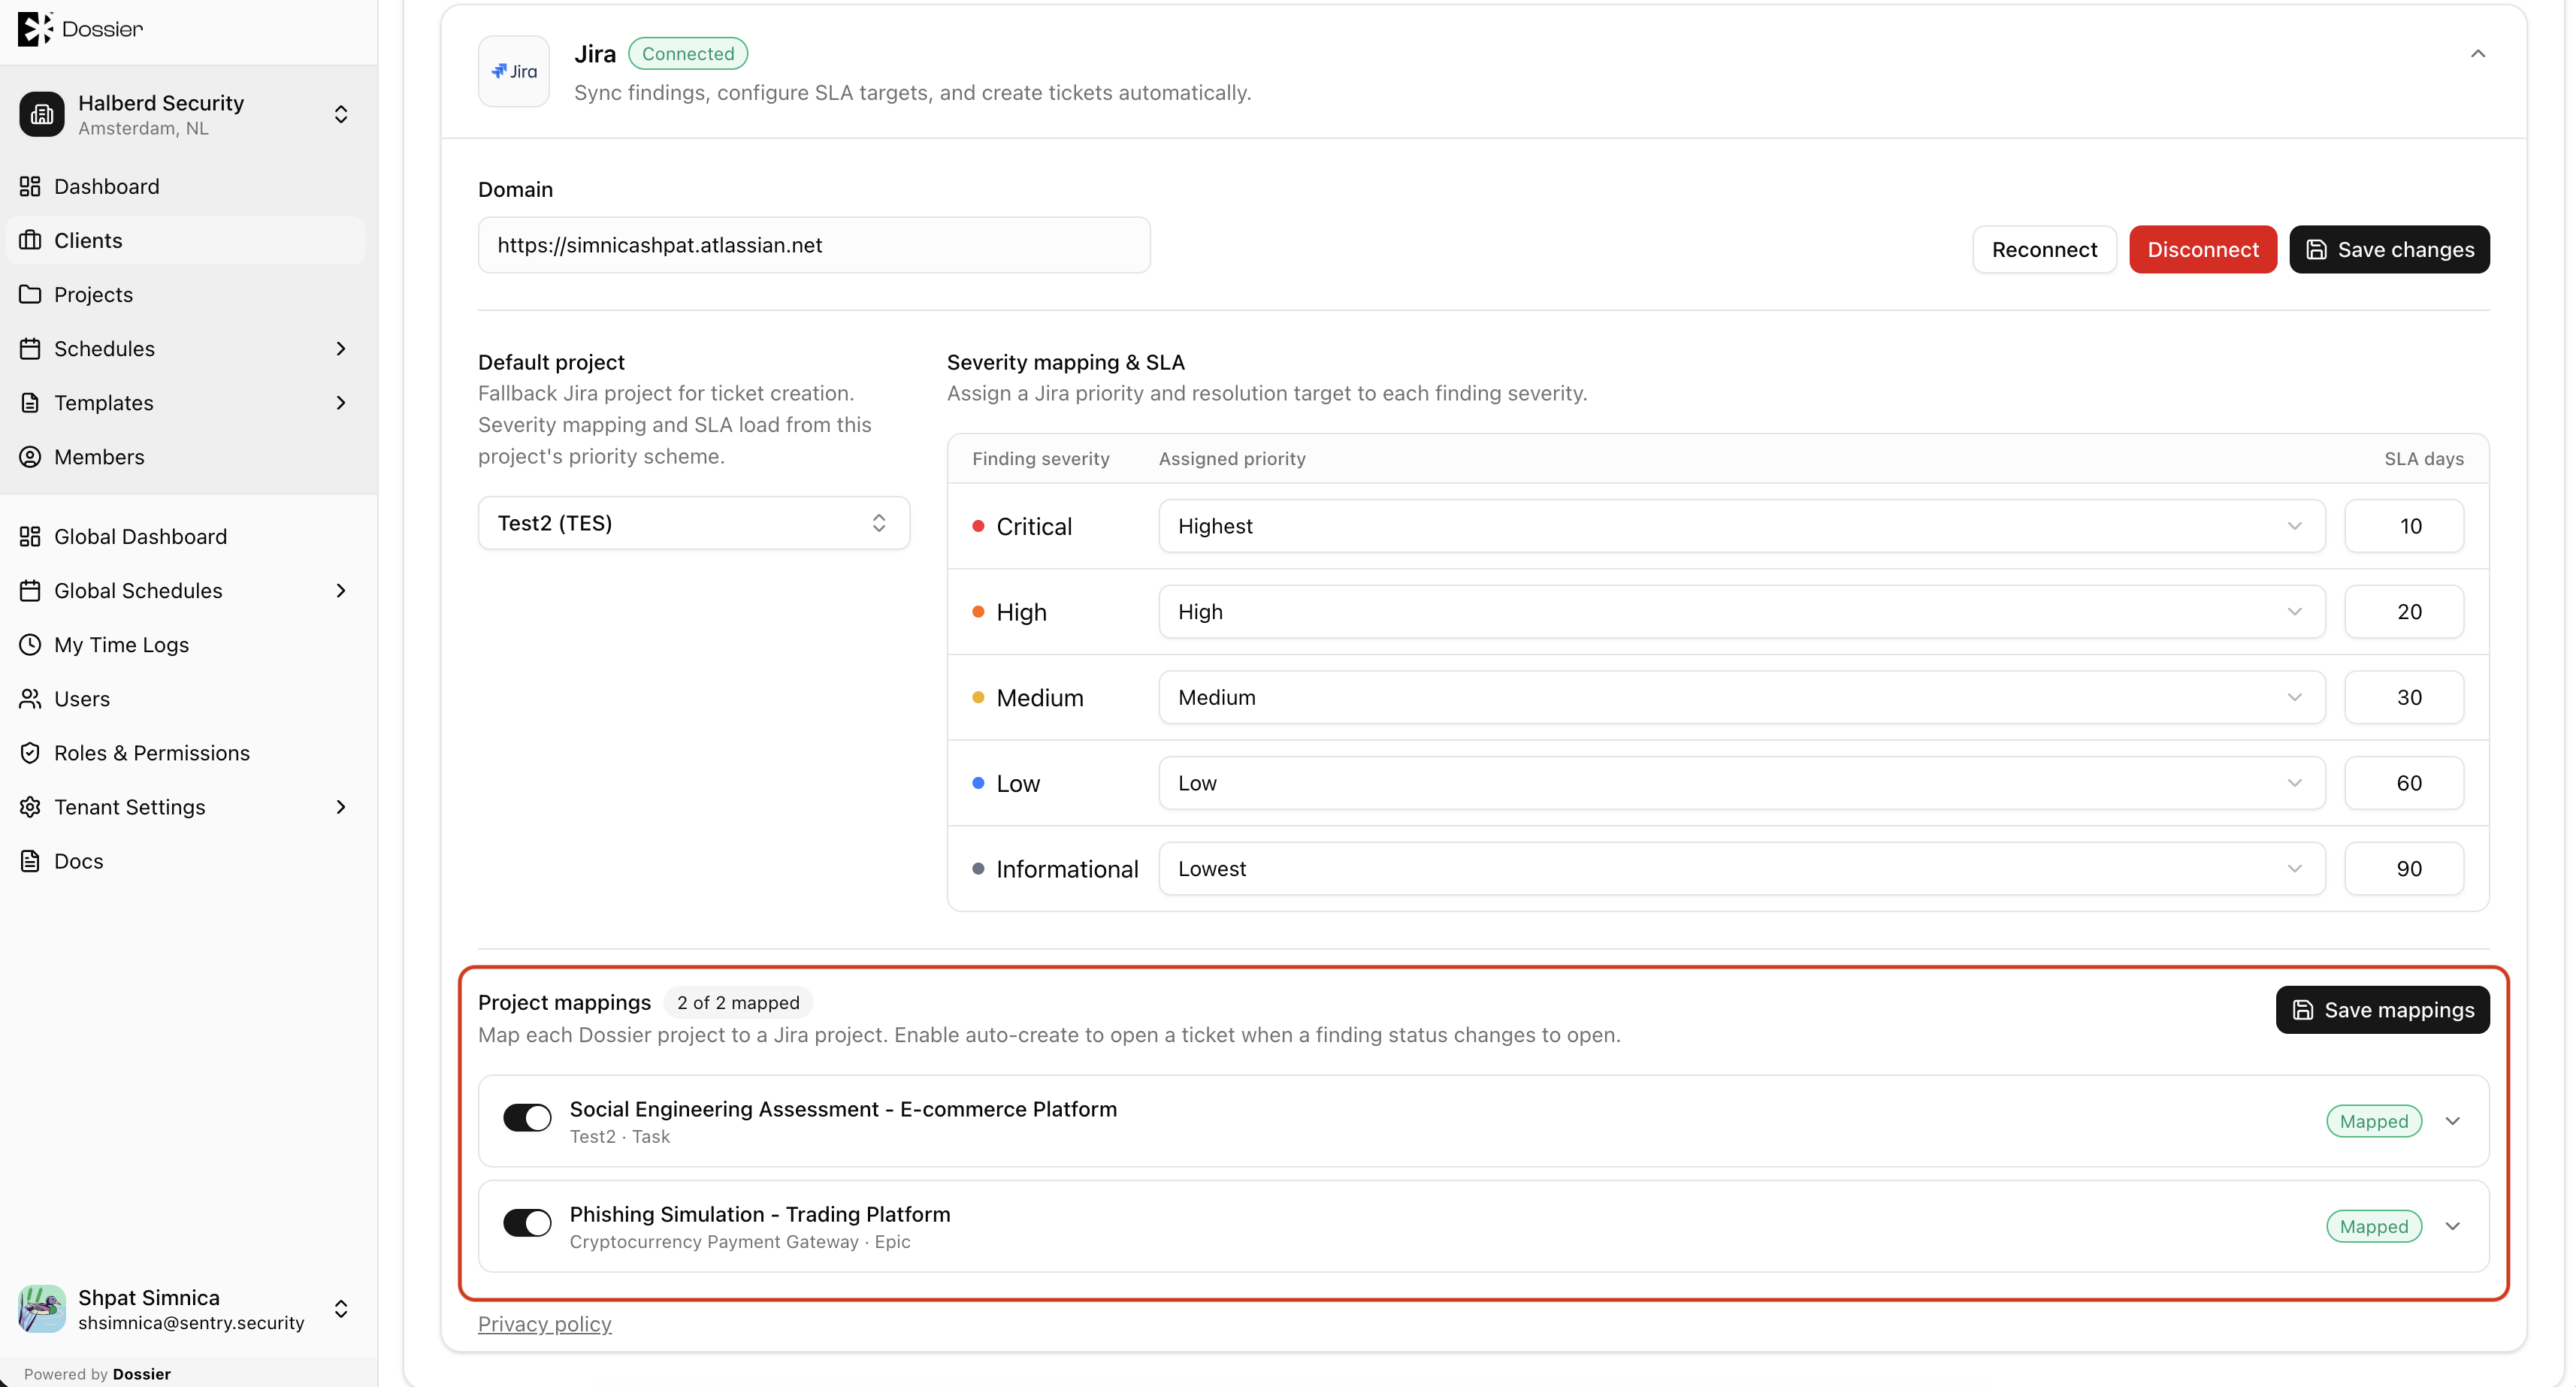Click the Low SLA days field showing 60
2576x1387 pixels.
coord(2404,783)
